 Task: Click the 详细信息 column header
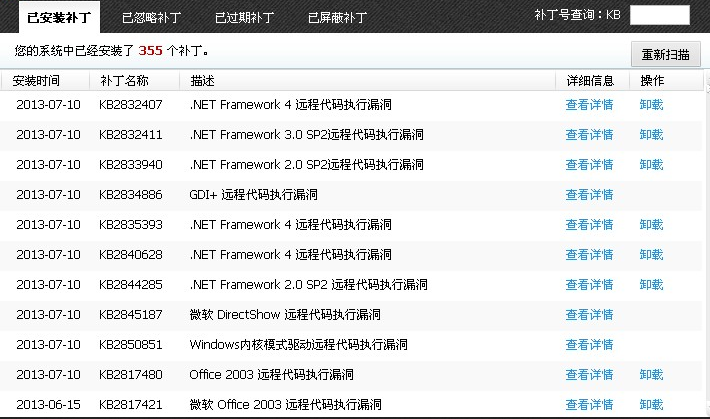tap(590, 81)
